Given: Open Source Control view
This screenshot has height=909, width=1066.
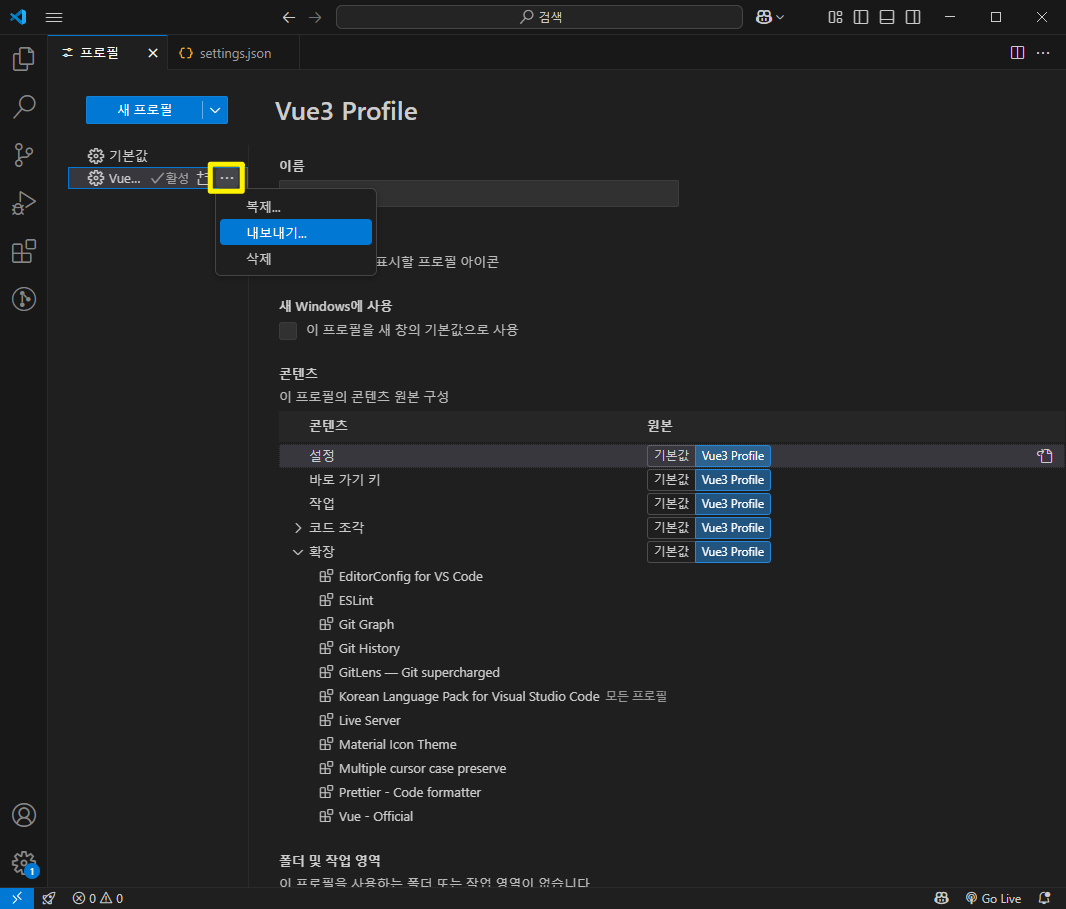Looking at the screenshot, I should click(x=24, y=155).
